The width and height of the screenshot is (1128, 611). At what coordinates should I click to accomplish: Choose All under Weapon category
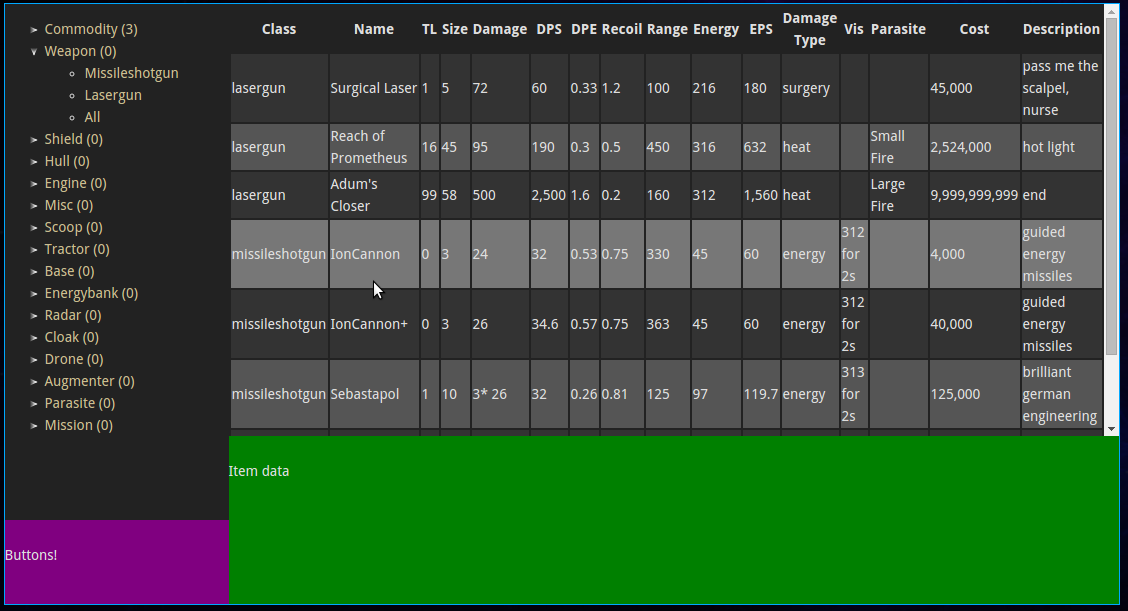click(92, 117)
